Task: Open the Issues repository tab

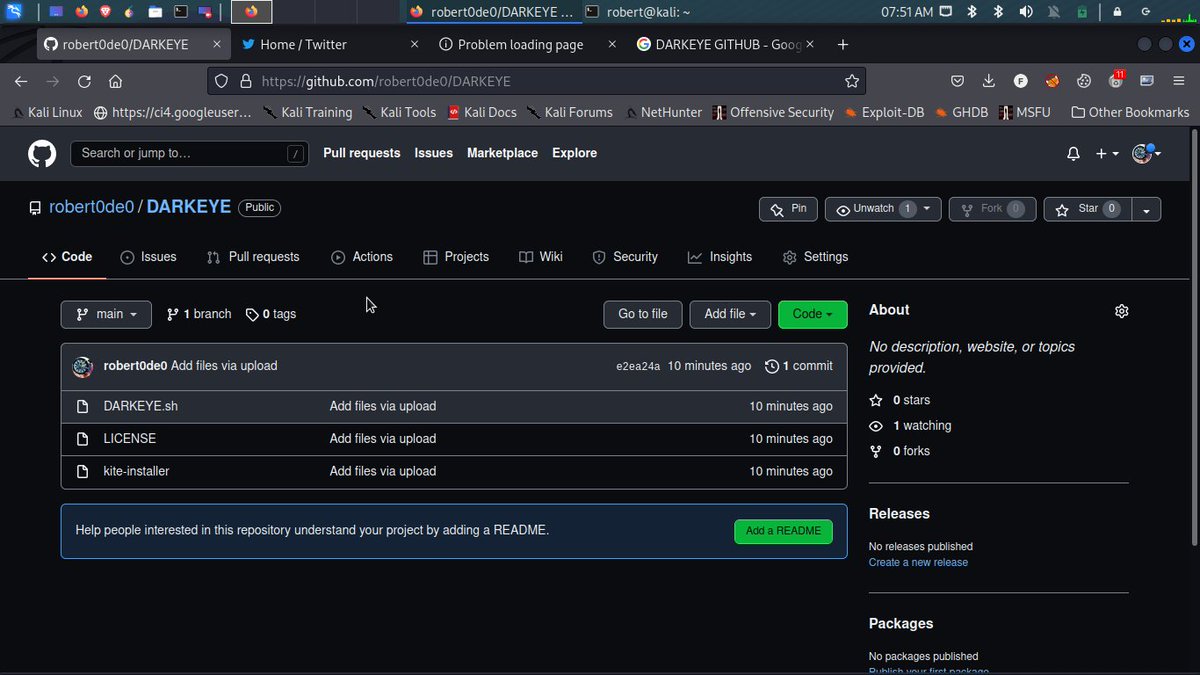Action: pyautogui.click(x=148, y=257)
